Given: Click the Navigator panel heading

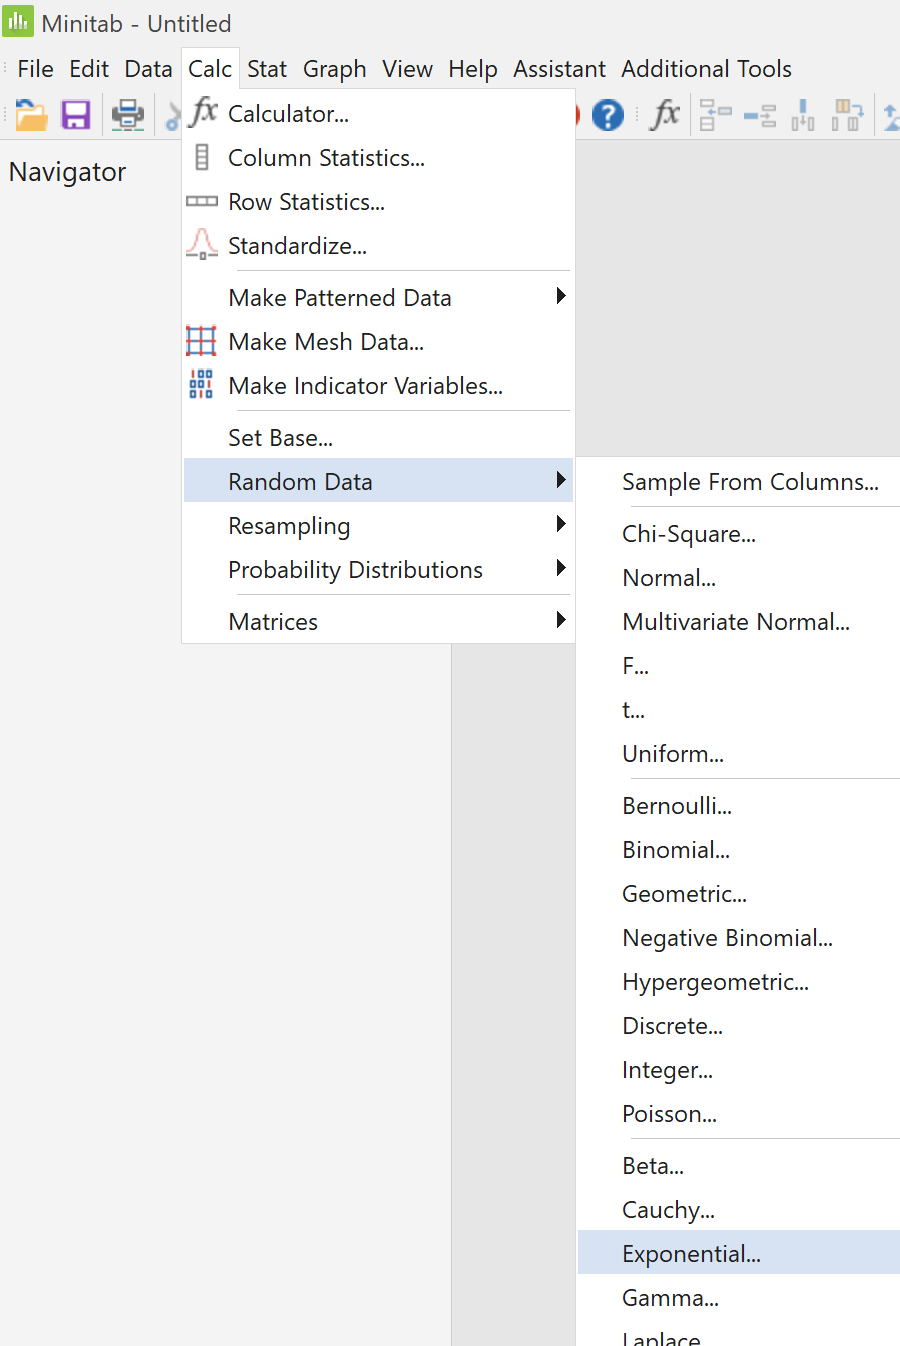Looking at the screenshot, I should coord(68,172).
